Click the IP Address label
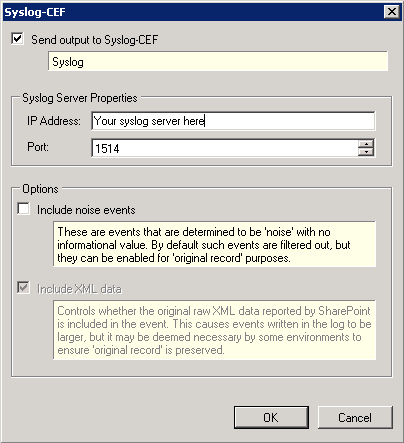The image size is (404, 443). (54, 121)
